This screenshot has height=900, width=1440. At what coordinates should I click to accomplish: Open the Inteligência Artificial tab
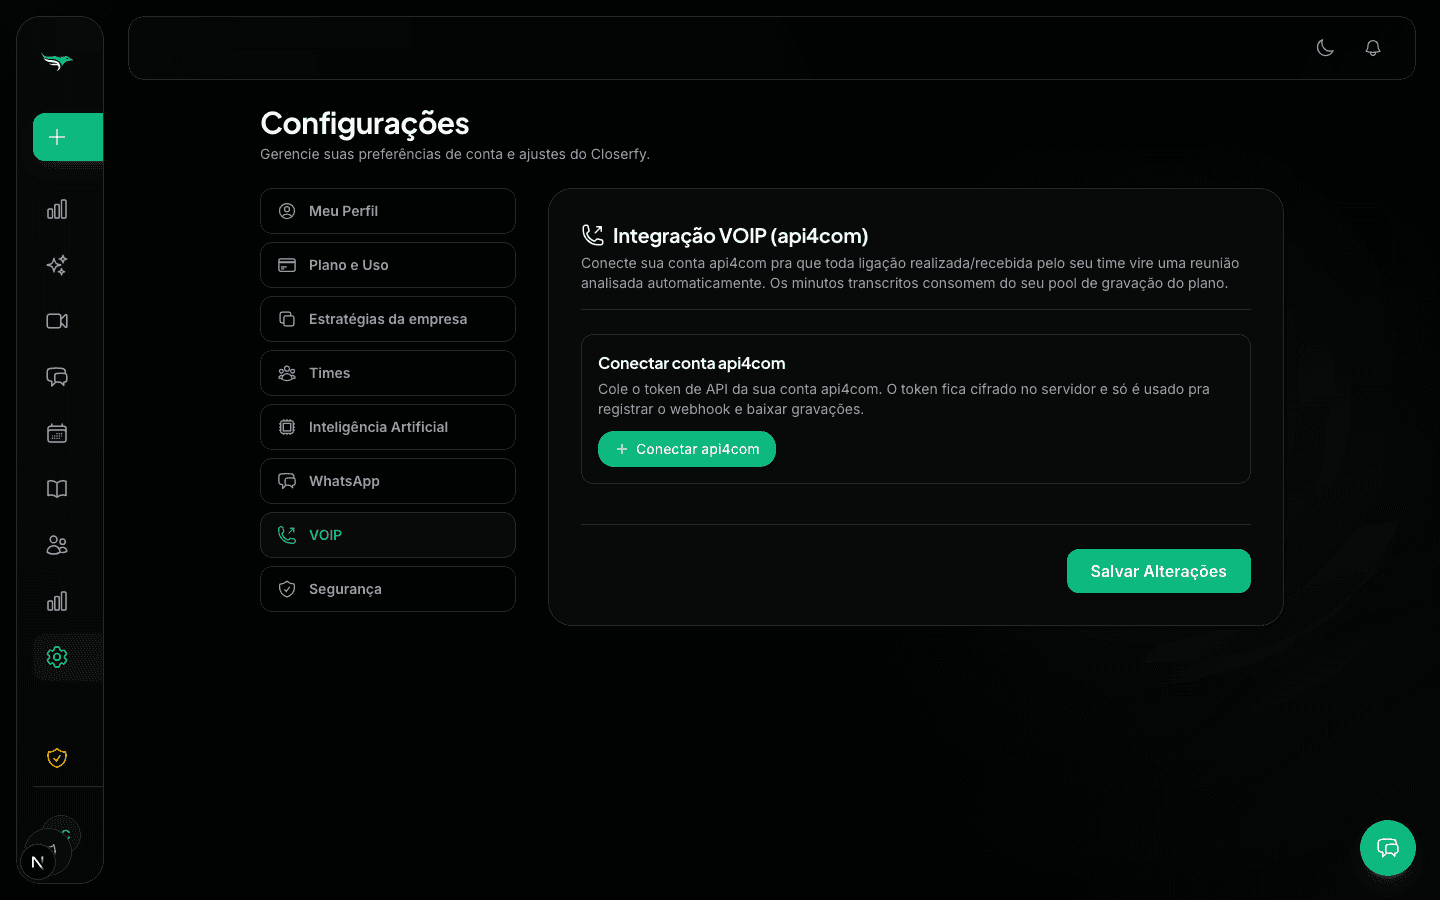click(388, 427)
